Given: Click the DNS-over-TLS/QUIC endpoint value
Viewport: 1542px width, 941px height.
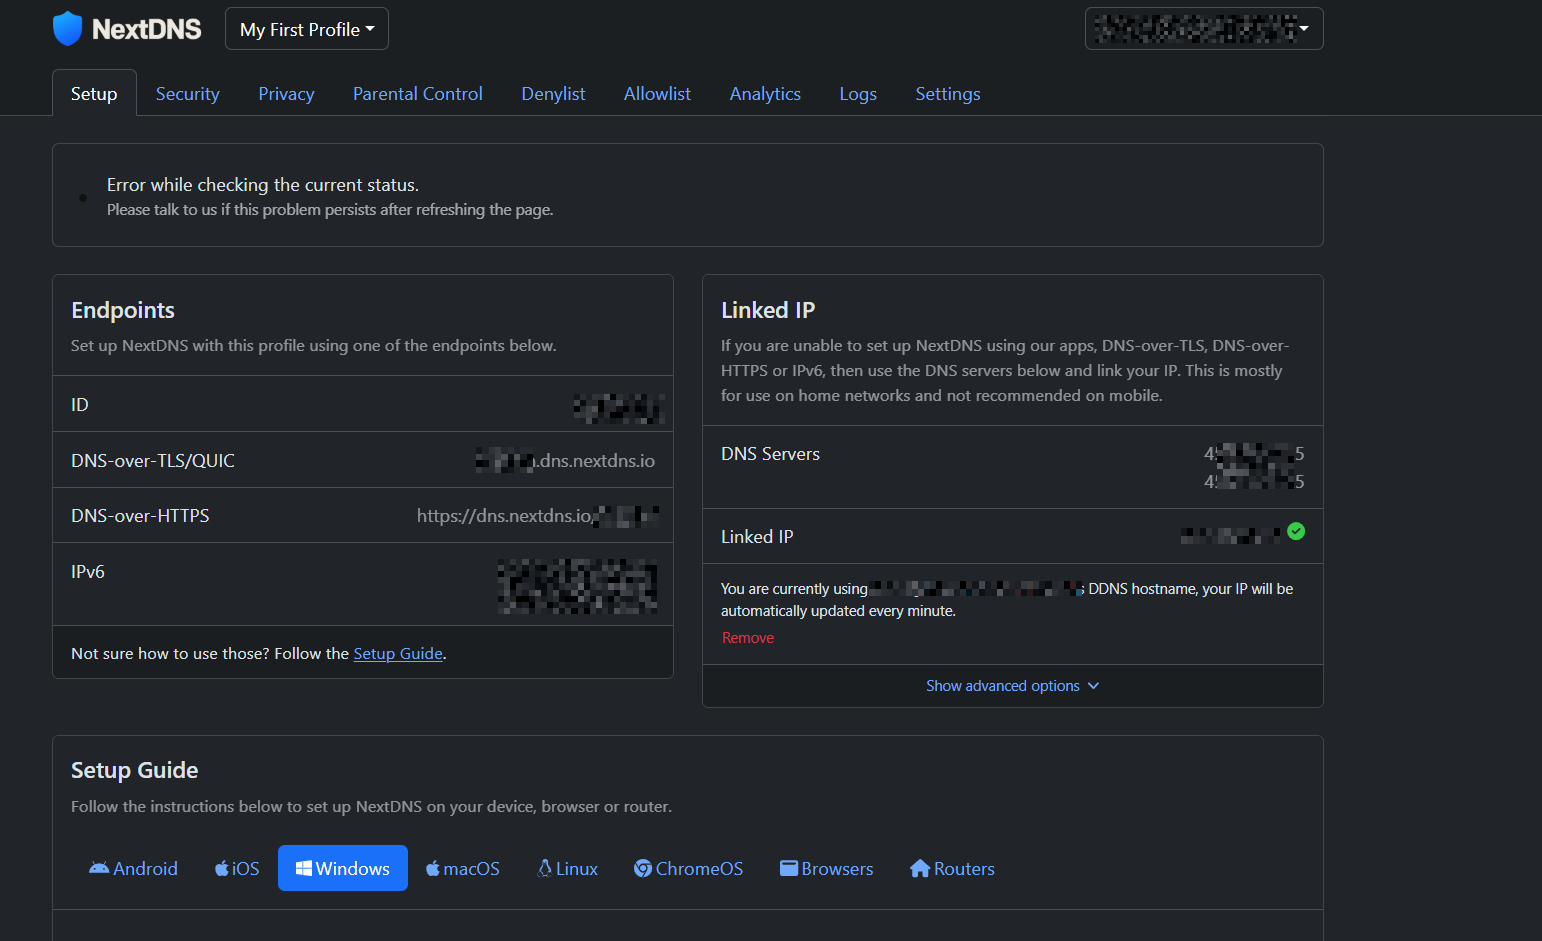Looking at the screenshot, I should (566, 461).
